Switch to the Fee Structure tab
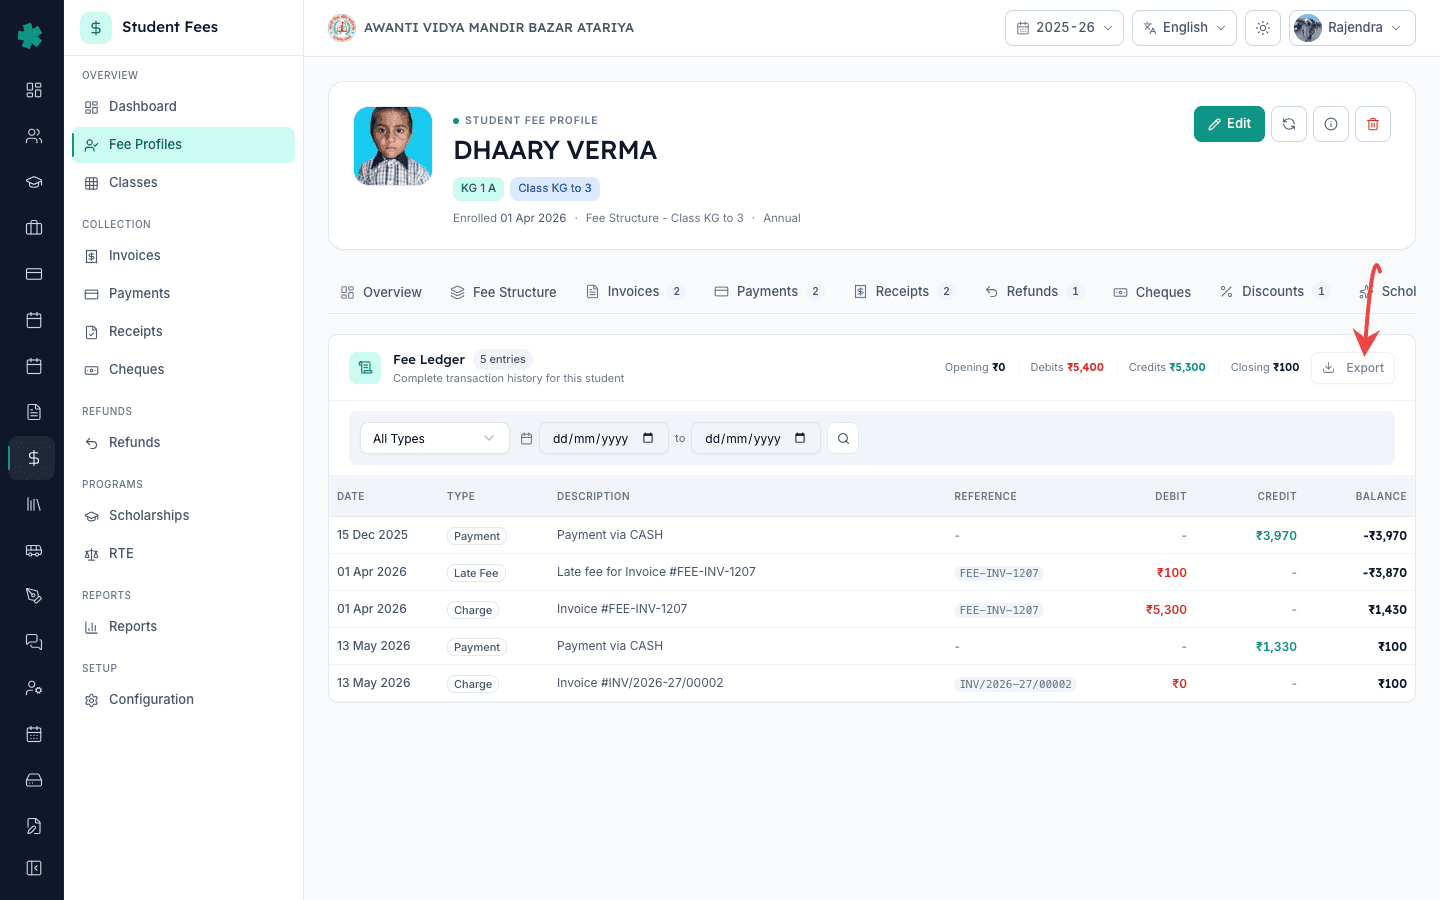This screenshot has width=1440, height=900. [503, 292]
